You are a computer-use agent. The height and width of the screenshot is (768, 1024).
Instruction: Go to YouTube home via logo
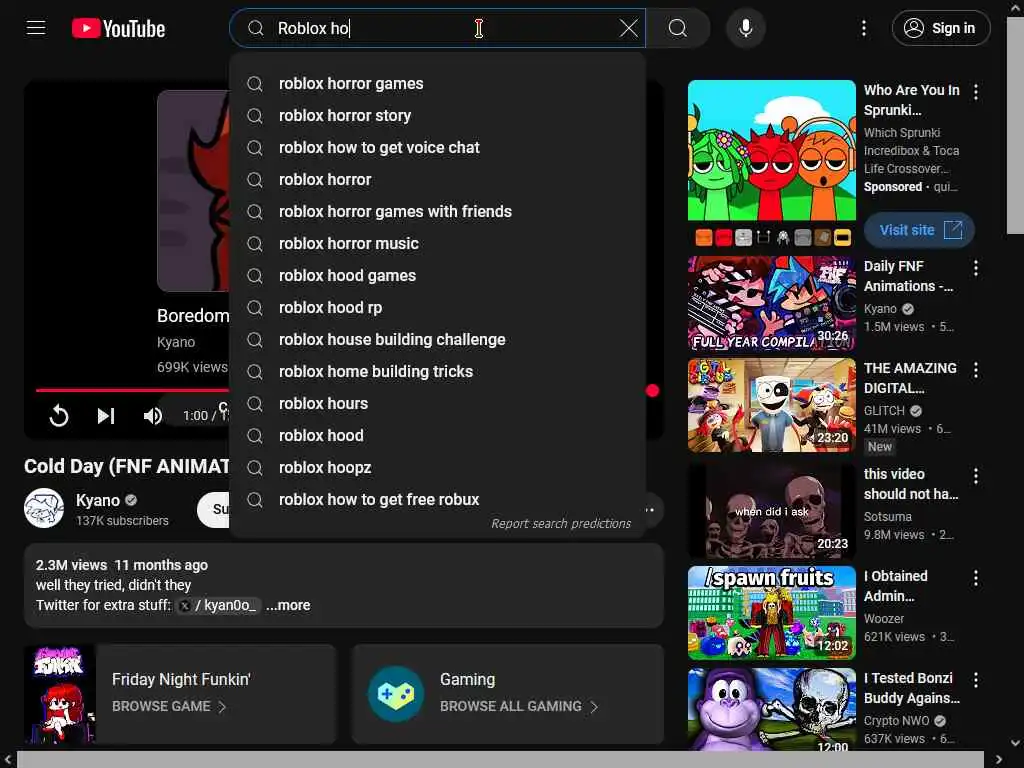pos(118,28)
